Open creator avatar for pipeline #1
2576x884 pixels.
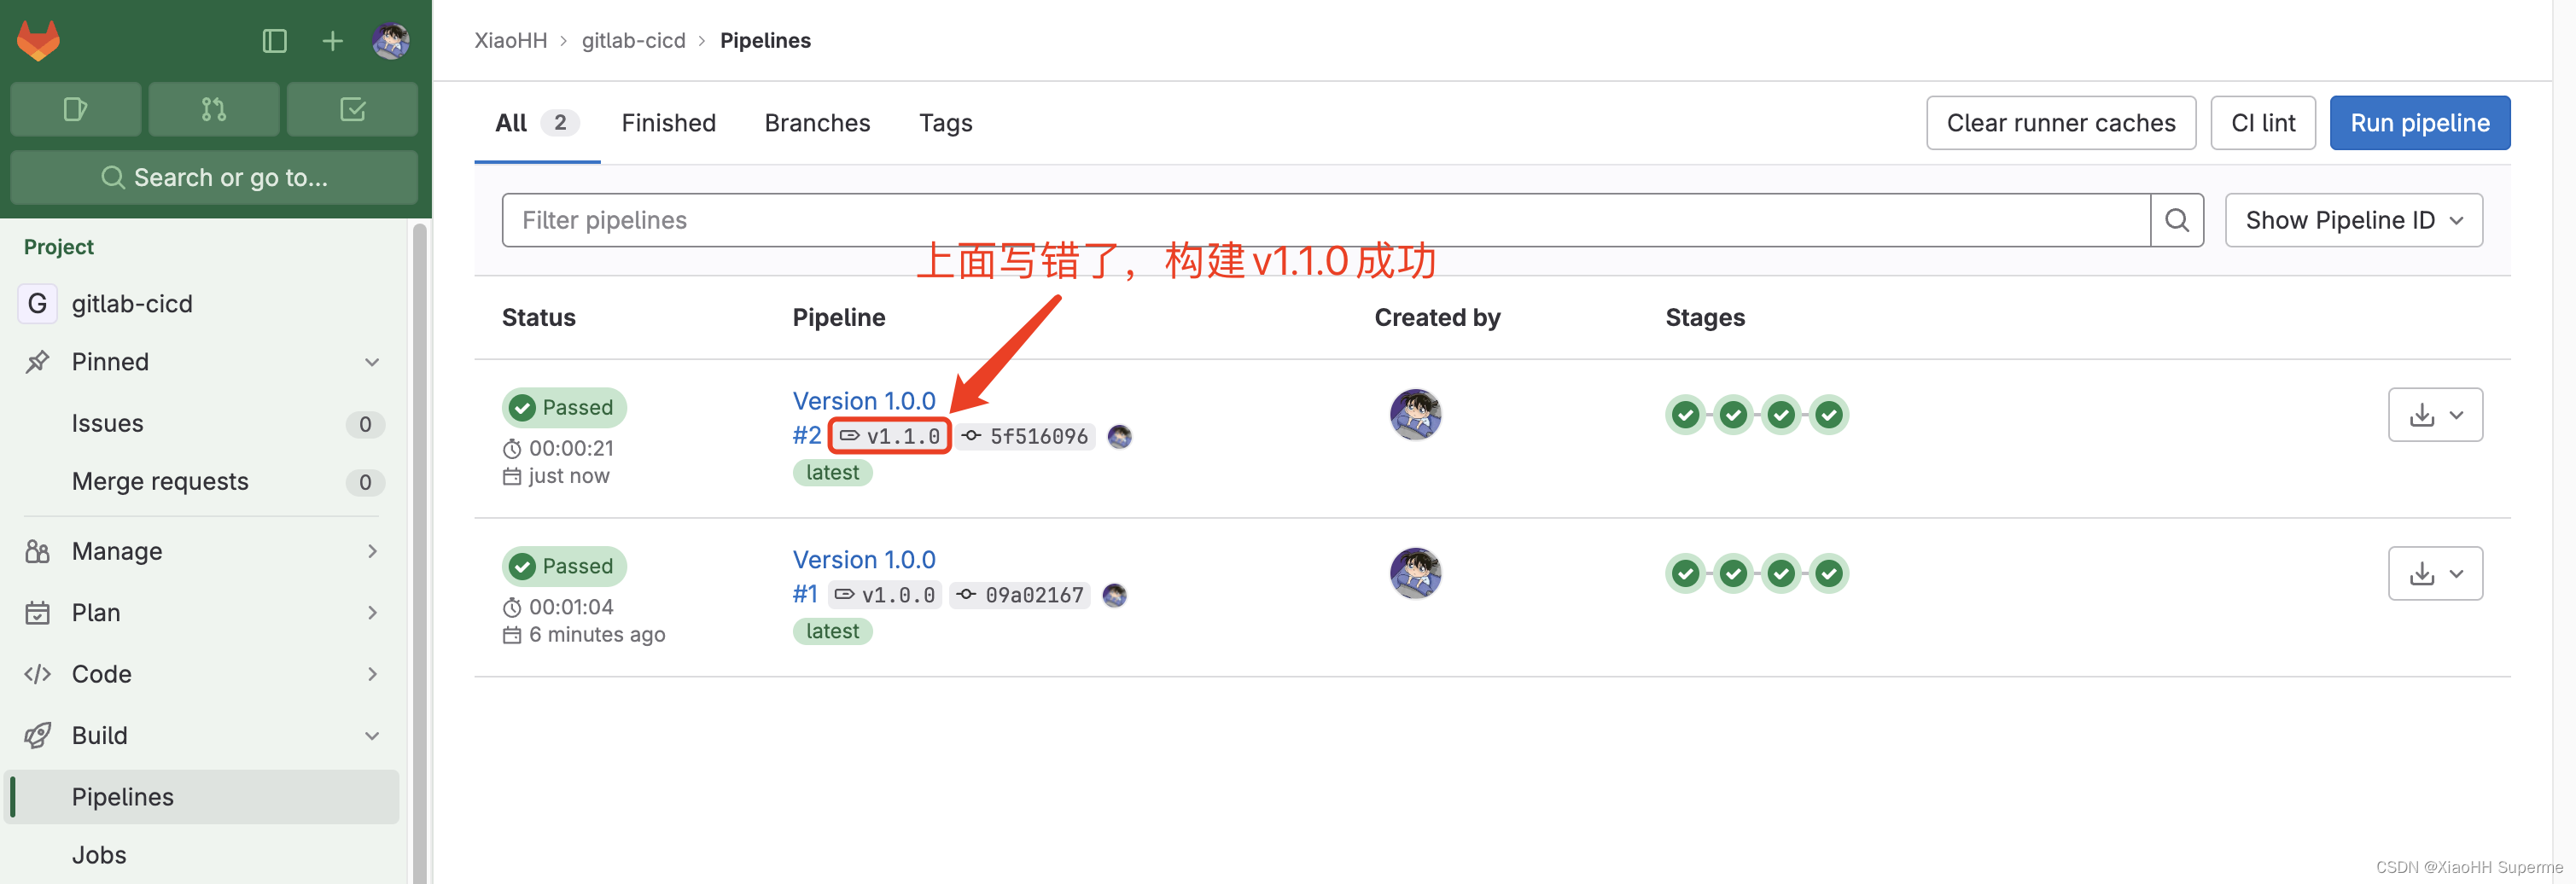[x=1415, y=573]
